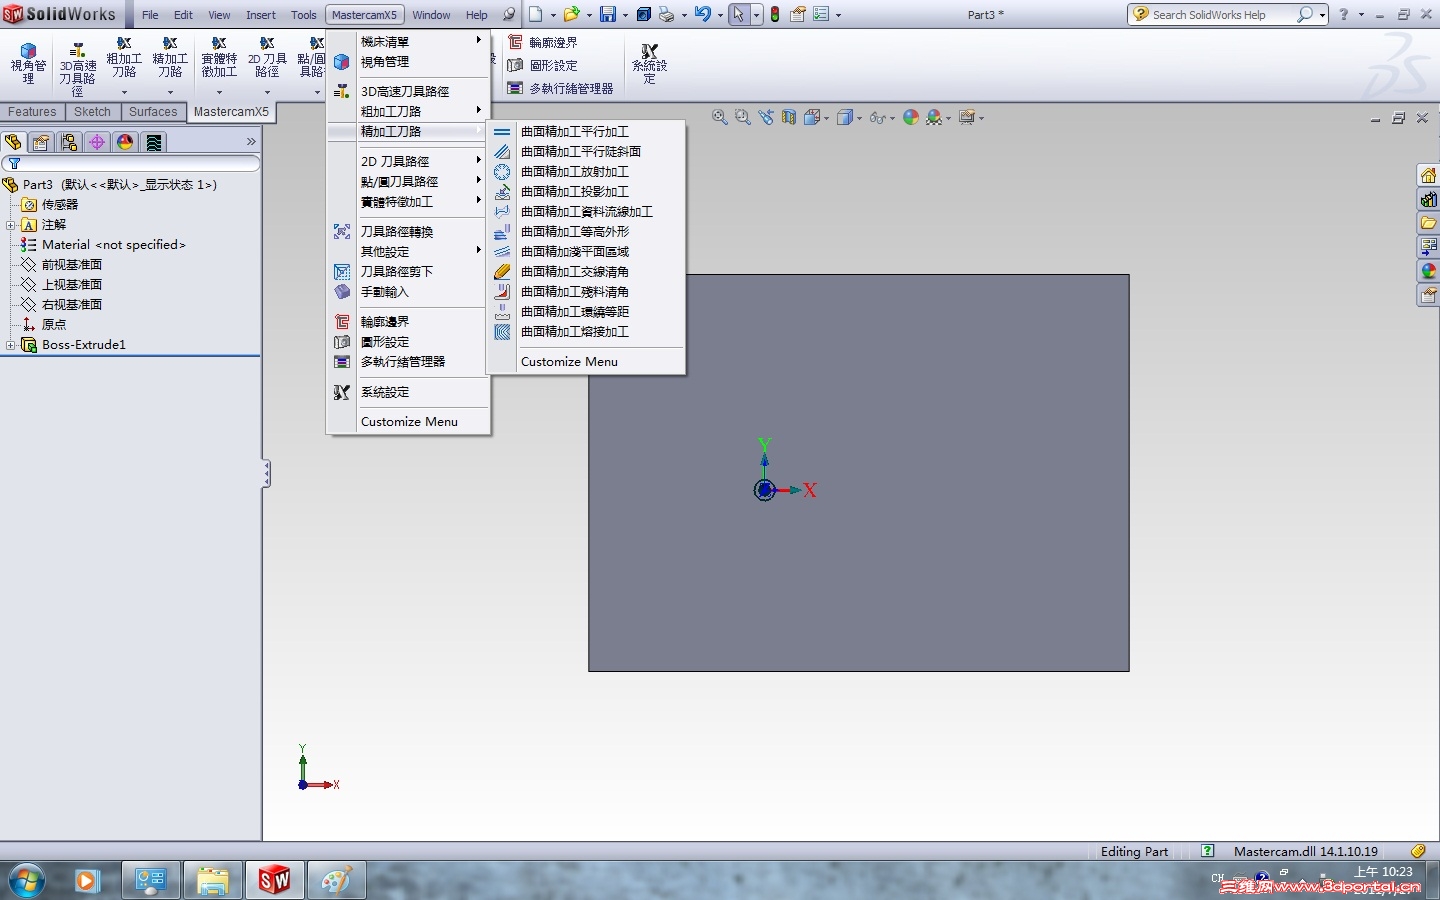Click the 多執行緒管理器 toolbar icon
The width and height of the screenshot is (1440, 900).
pyautogui.click(x=515, y=88)
